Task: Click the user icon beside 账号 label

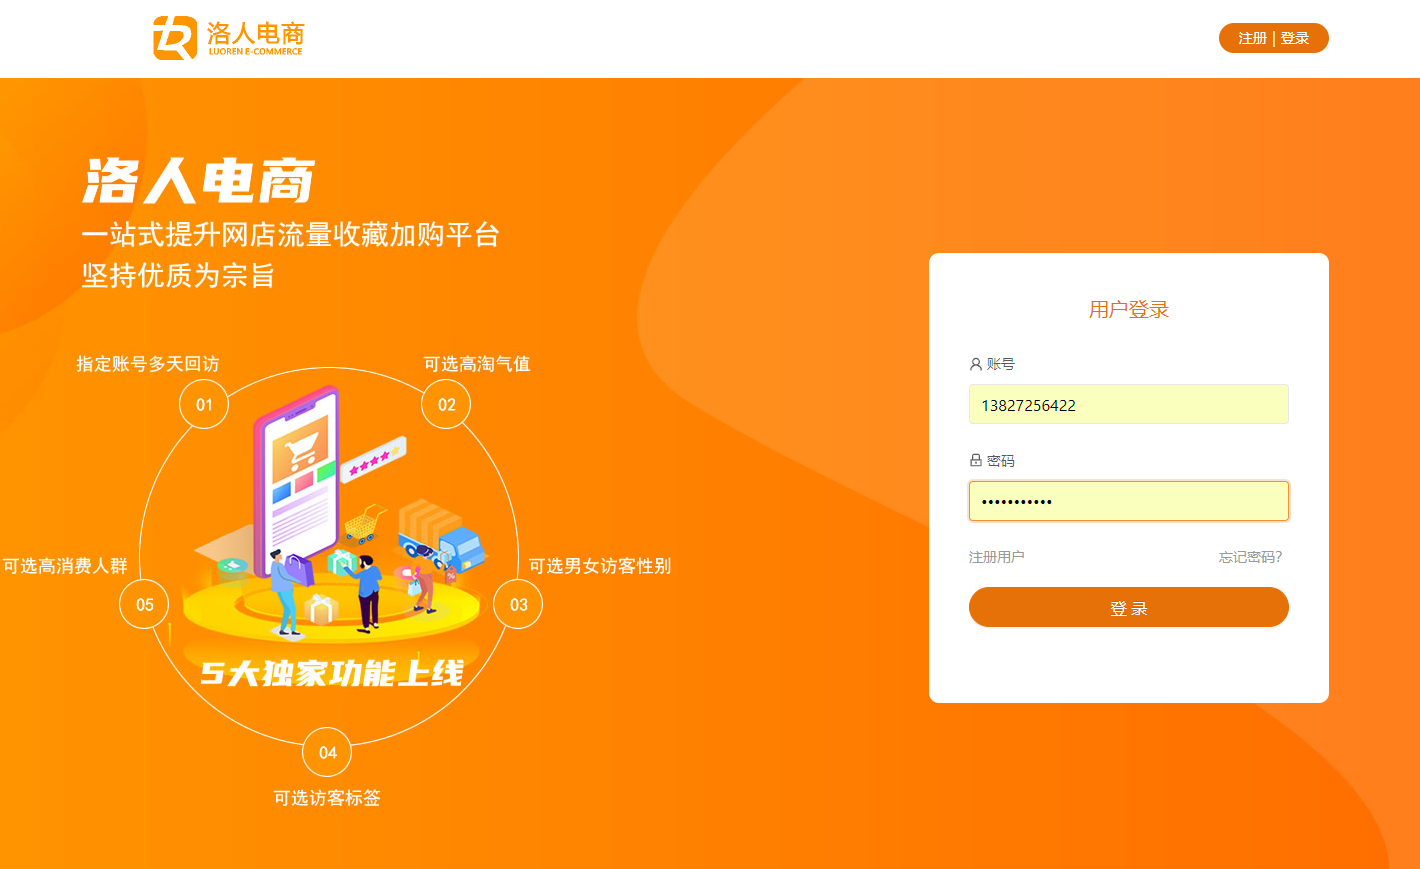Action: (976, 364)
